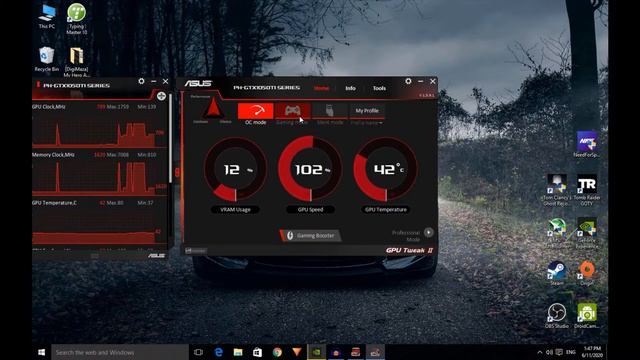Select the Gaming mode gamepad icon
This screenshot has width=640, height=360.
[292, 111]
